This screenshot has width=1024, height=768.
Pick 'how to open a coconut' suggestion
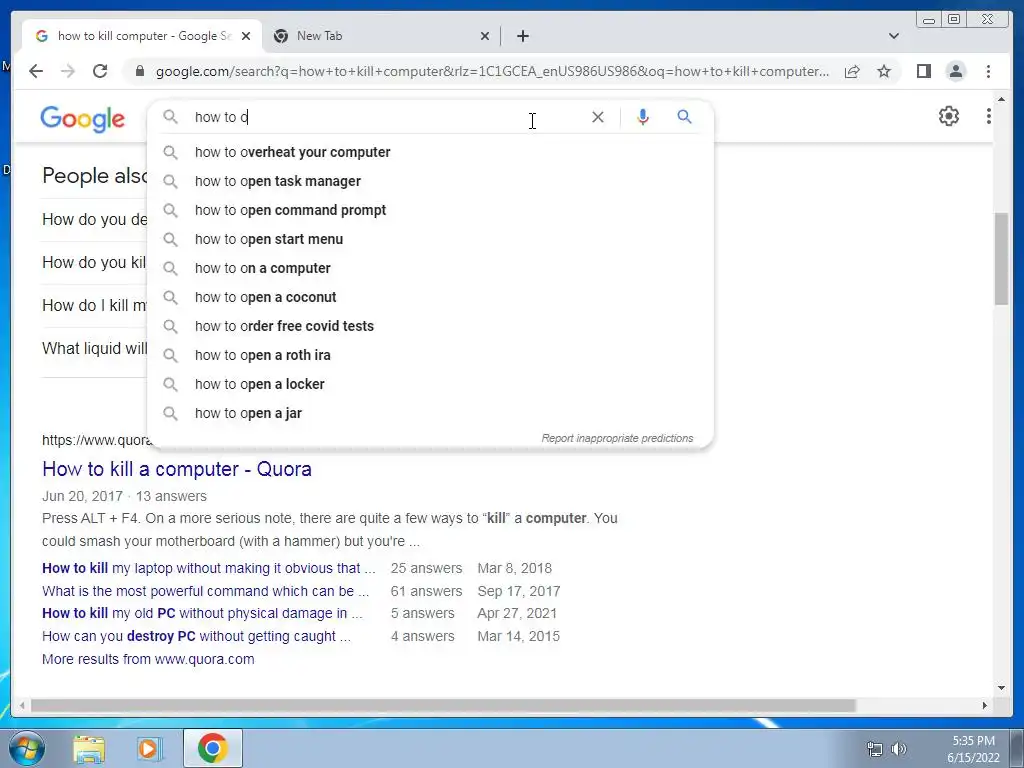[x=430, y=297]
